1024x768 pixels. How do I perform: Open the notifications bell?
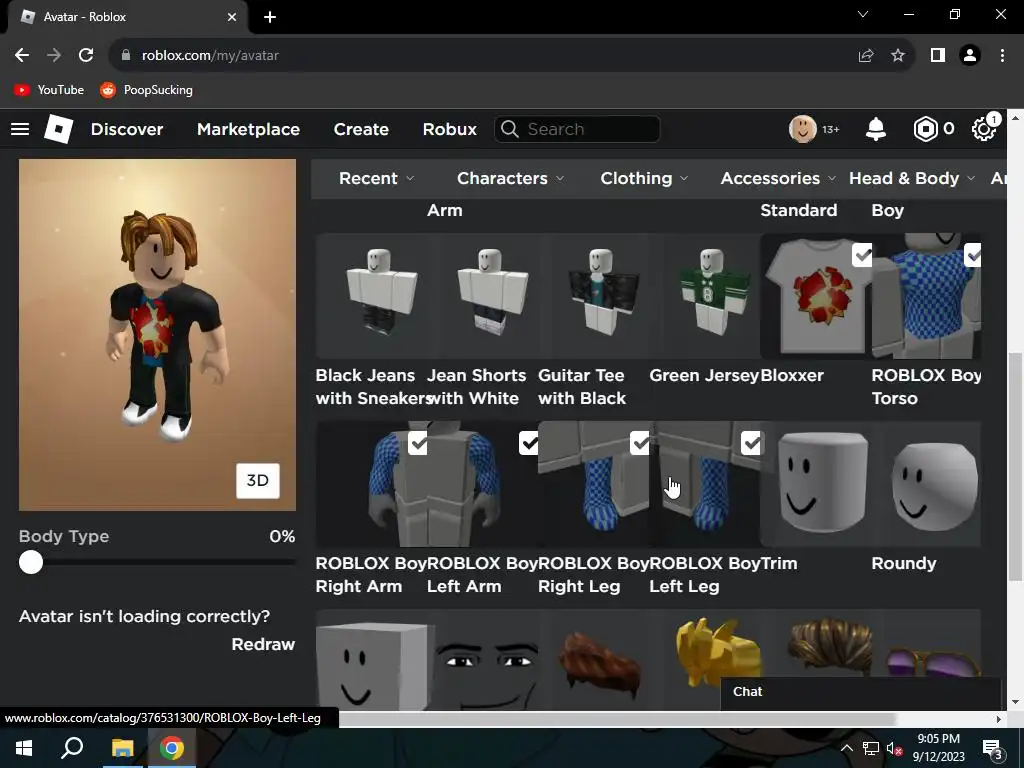click(876, 129)
